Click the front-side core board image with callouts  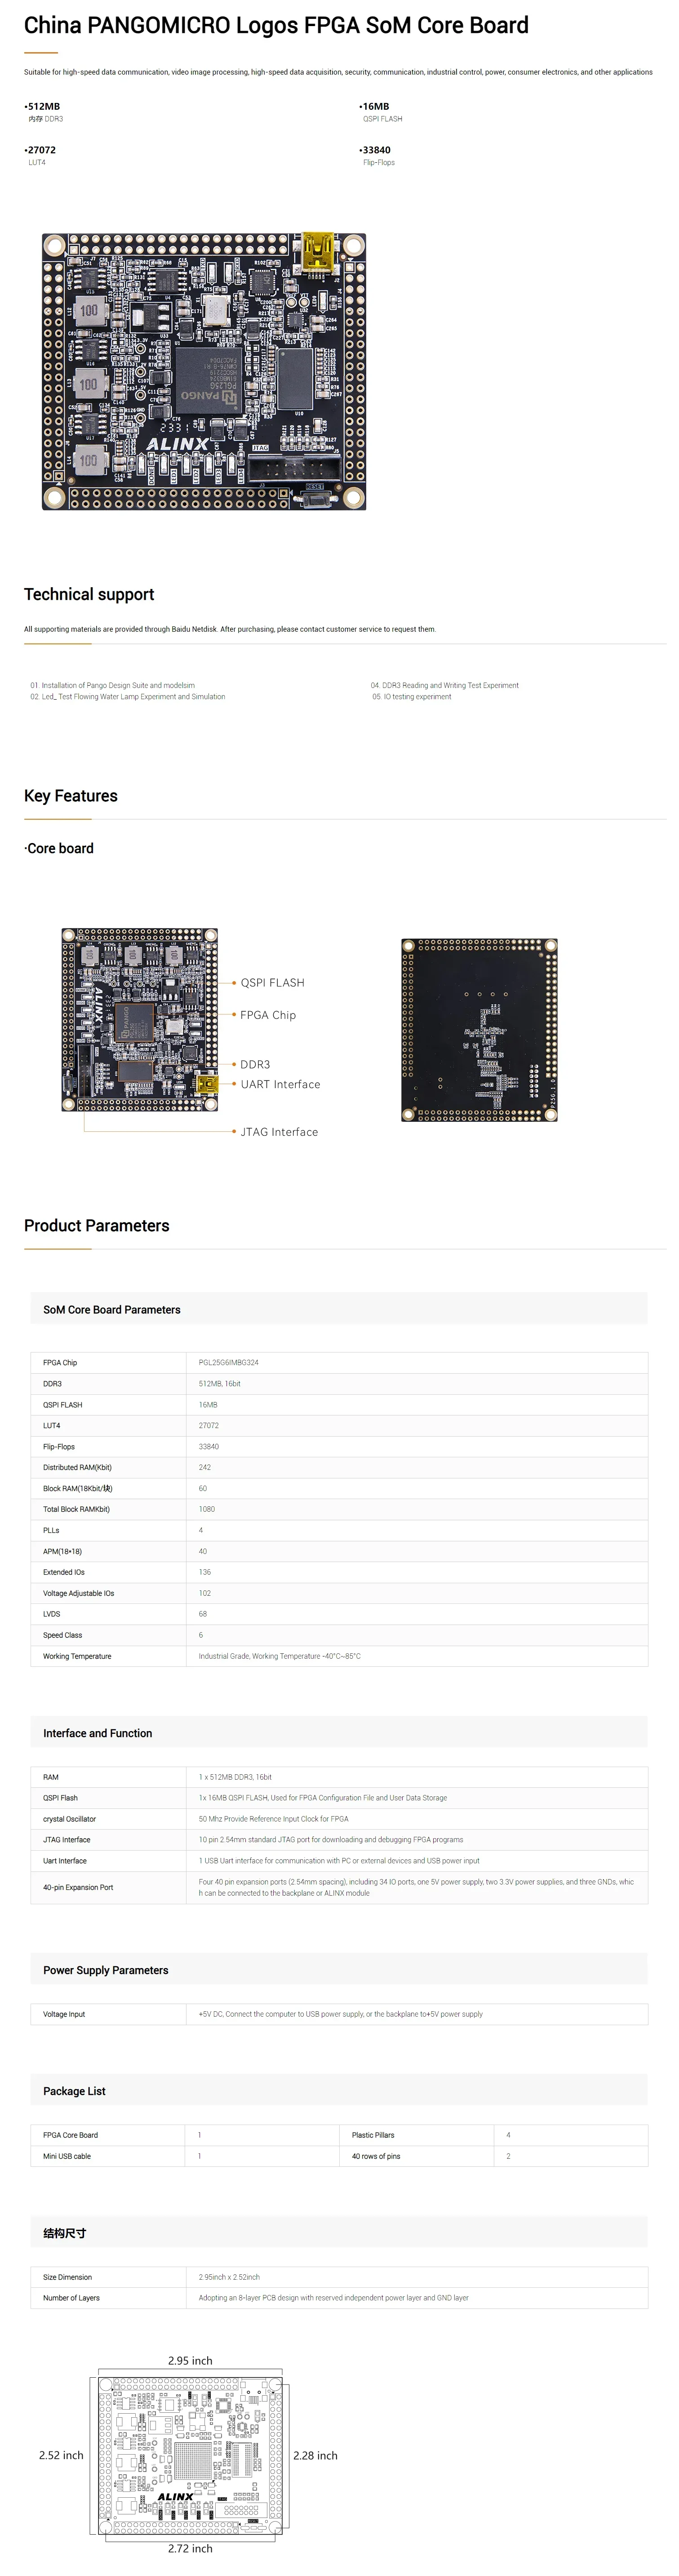tap(140, 1019)
